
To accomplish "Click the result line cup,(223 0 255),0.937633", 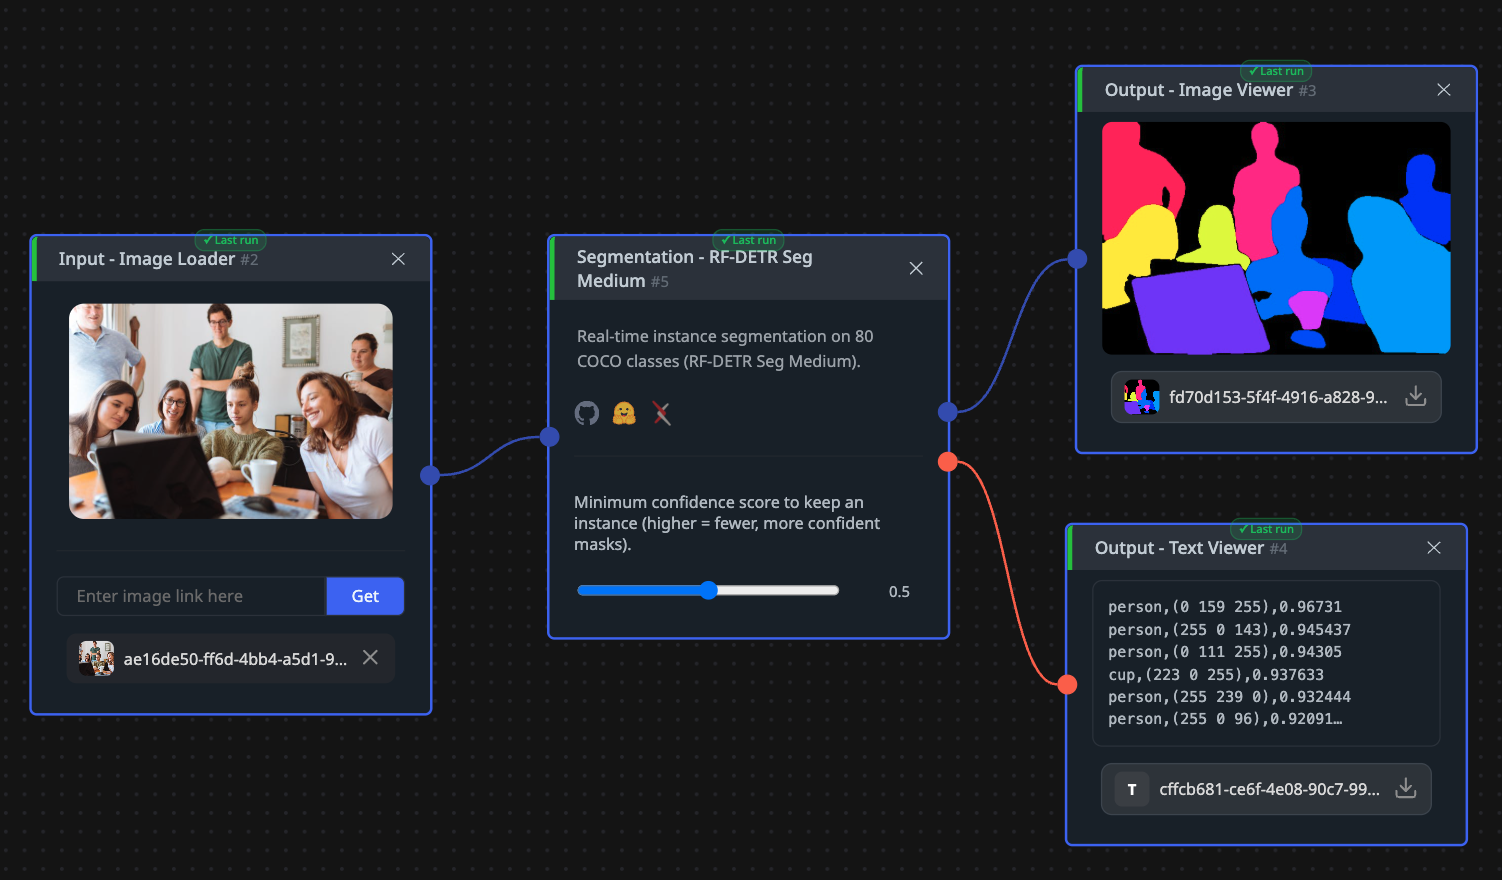I will (x=1216, y=675).
